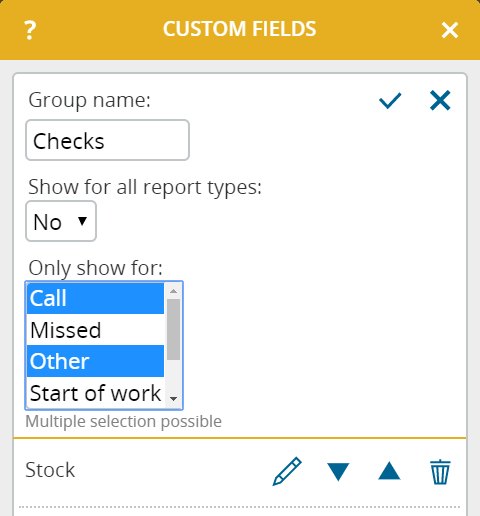Move the Stock field up

(x=389, y=470)
